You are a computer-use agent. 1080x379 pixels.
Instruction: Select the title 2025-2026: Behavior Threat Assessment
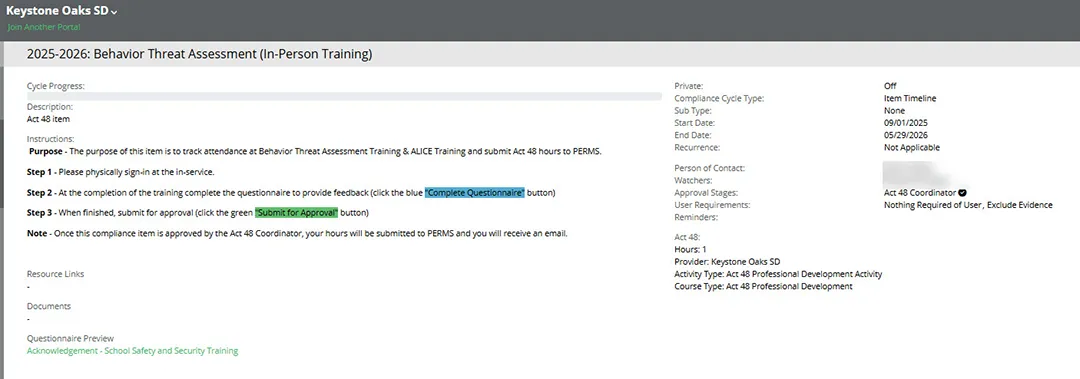click(199, 54)
